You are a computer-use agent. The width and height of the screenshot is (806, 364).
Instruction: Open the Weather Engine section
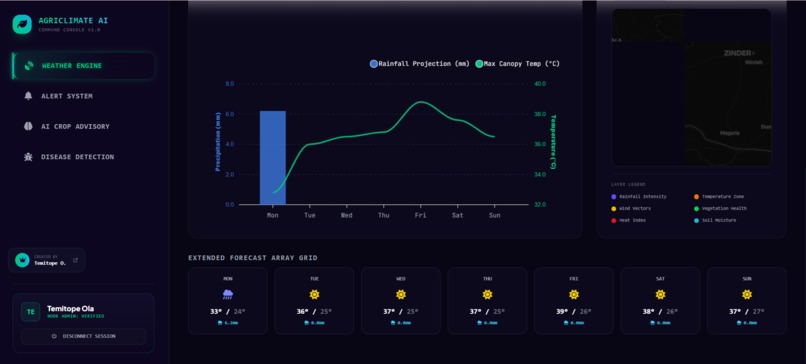click(x=83, y=66)
